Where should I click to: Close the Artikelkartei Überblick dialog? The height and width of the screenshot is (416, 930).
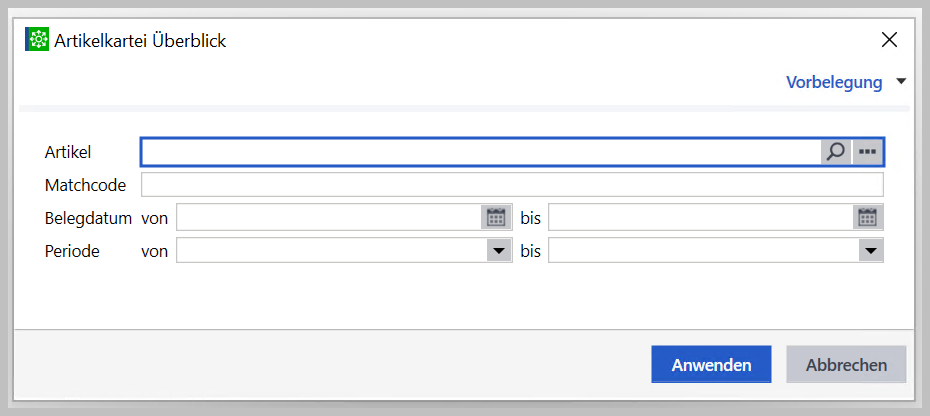click(889, 41)
